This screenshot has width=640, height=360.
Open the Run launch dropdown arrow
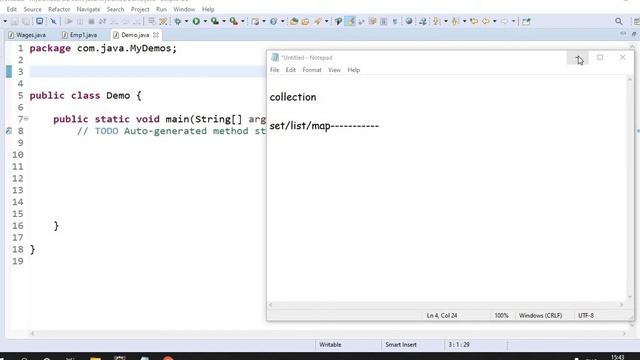tap(205, 21)
